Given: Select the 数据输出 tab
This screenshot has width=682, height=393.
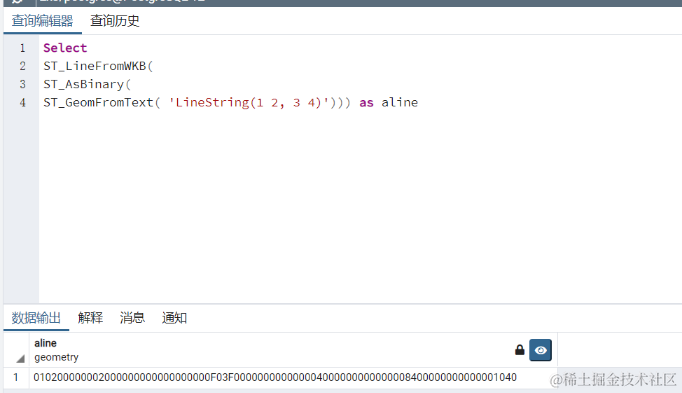Looking at the screenshot, I should (x=36, y=318).
